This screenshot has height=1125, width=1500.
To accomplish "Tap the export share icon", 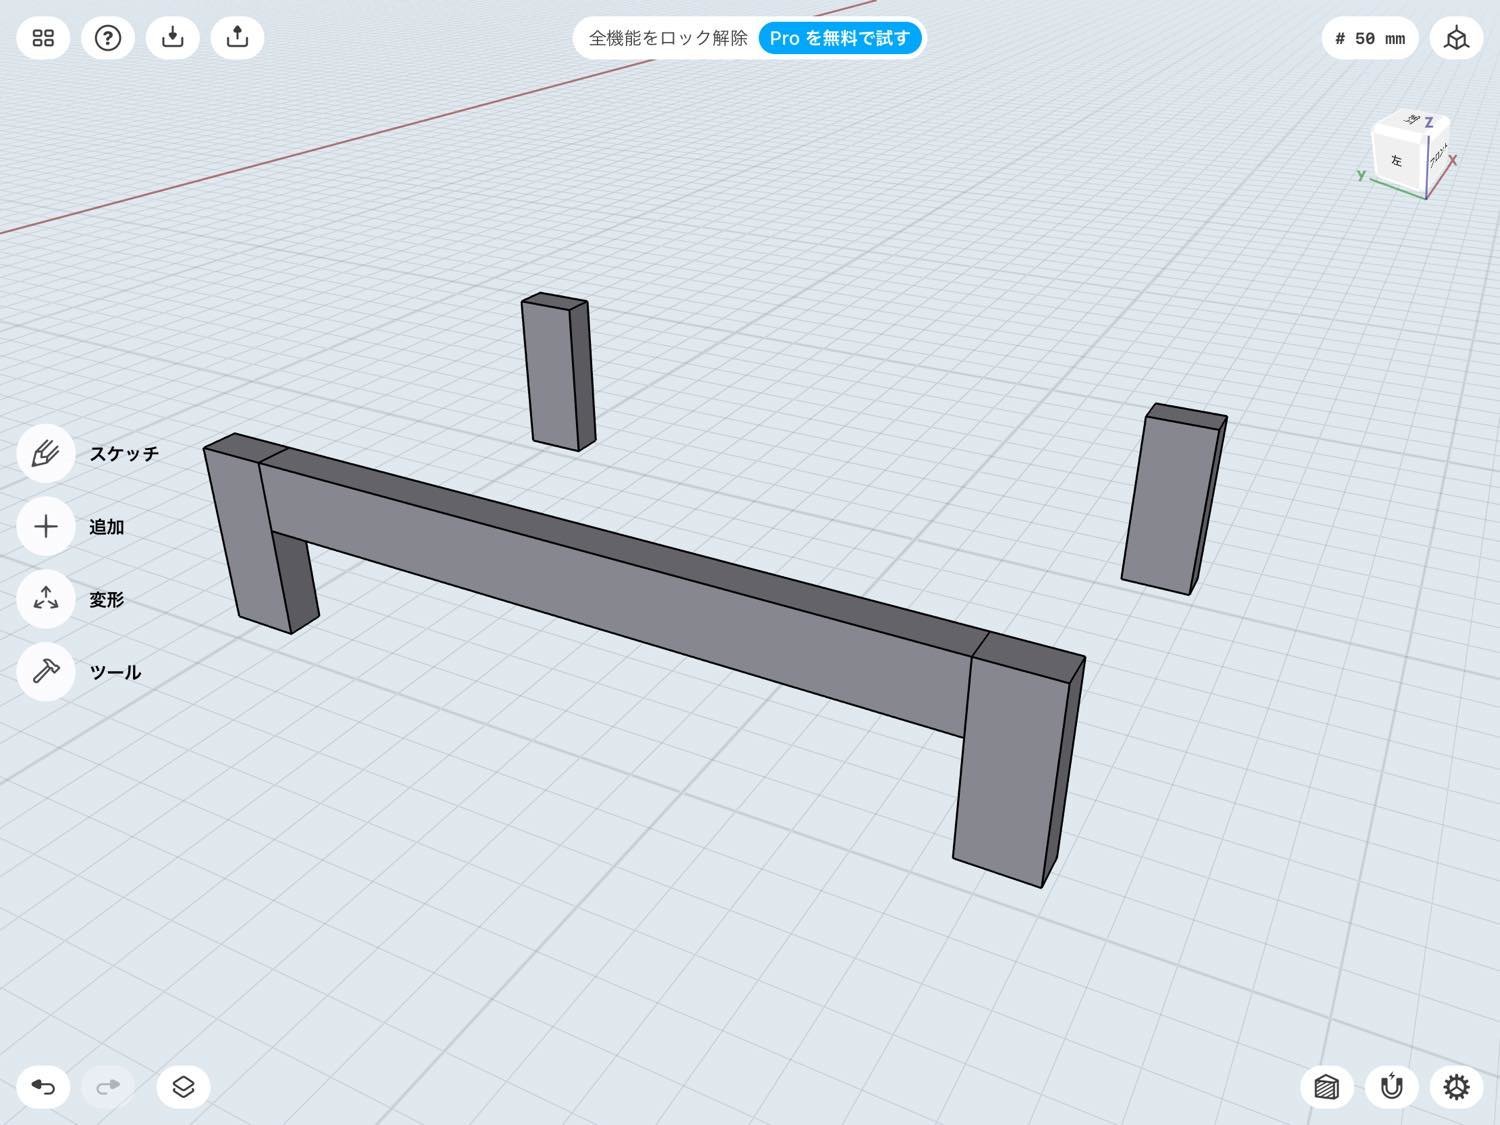I will coord(237,38).
